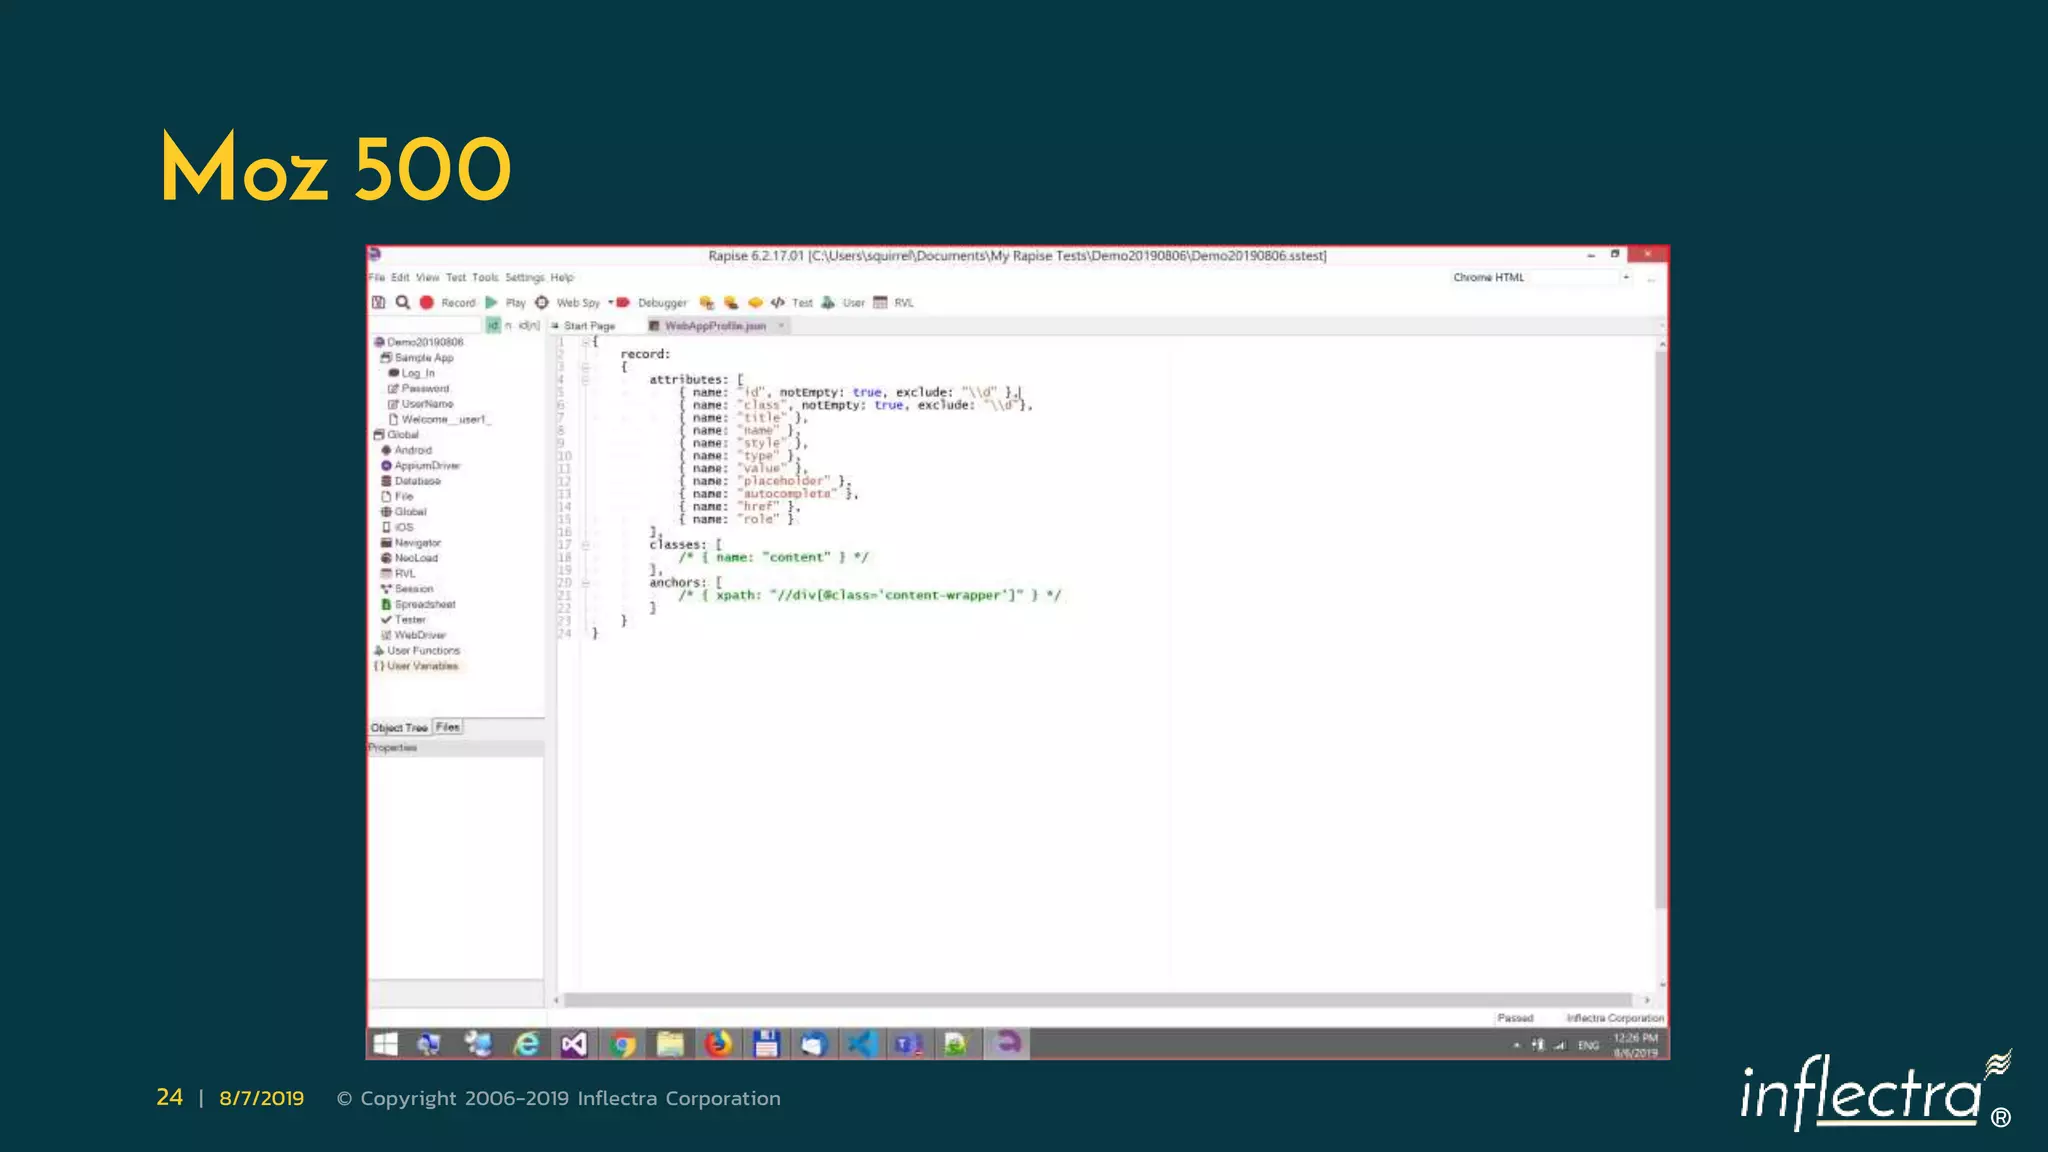Screen dimensions: 2048x1152
Task: Toggle the 'id[n]' naming mode button
Action: pos(528,325)
